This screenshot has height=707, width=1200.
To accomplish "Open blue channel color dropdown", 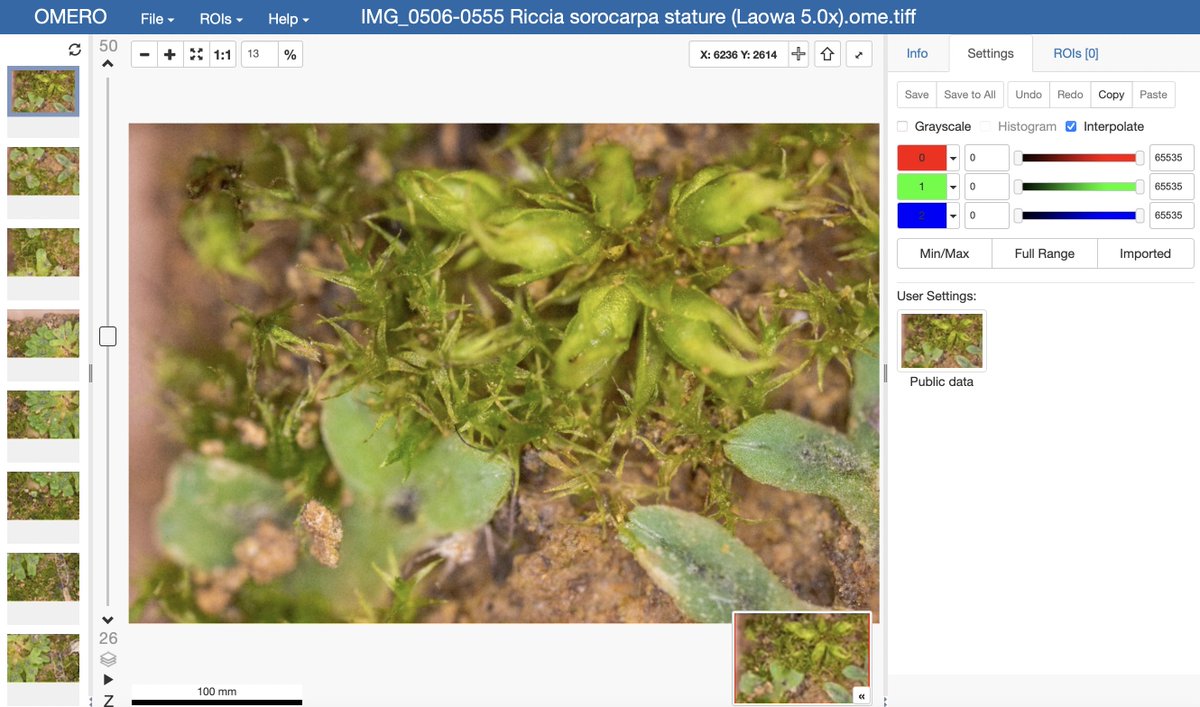I will [954, 215].
